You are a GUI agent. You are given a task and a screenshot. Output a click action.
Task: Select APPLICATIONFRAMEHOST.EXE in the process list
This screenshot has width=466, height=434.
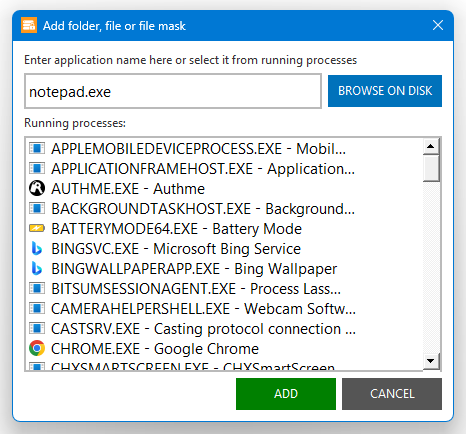224,168
